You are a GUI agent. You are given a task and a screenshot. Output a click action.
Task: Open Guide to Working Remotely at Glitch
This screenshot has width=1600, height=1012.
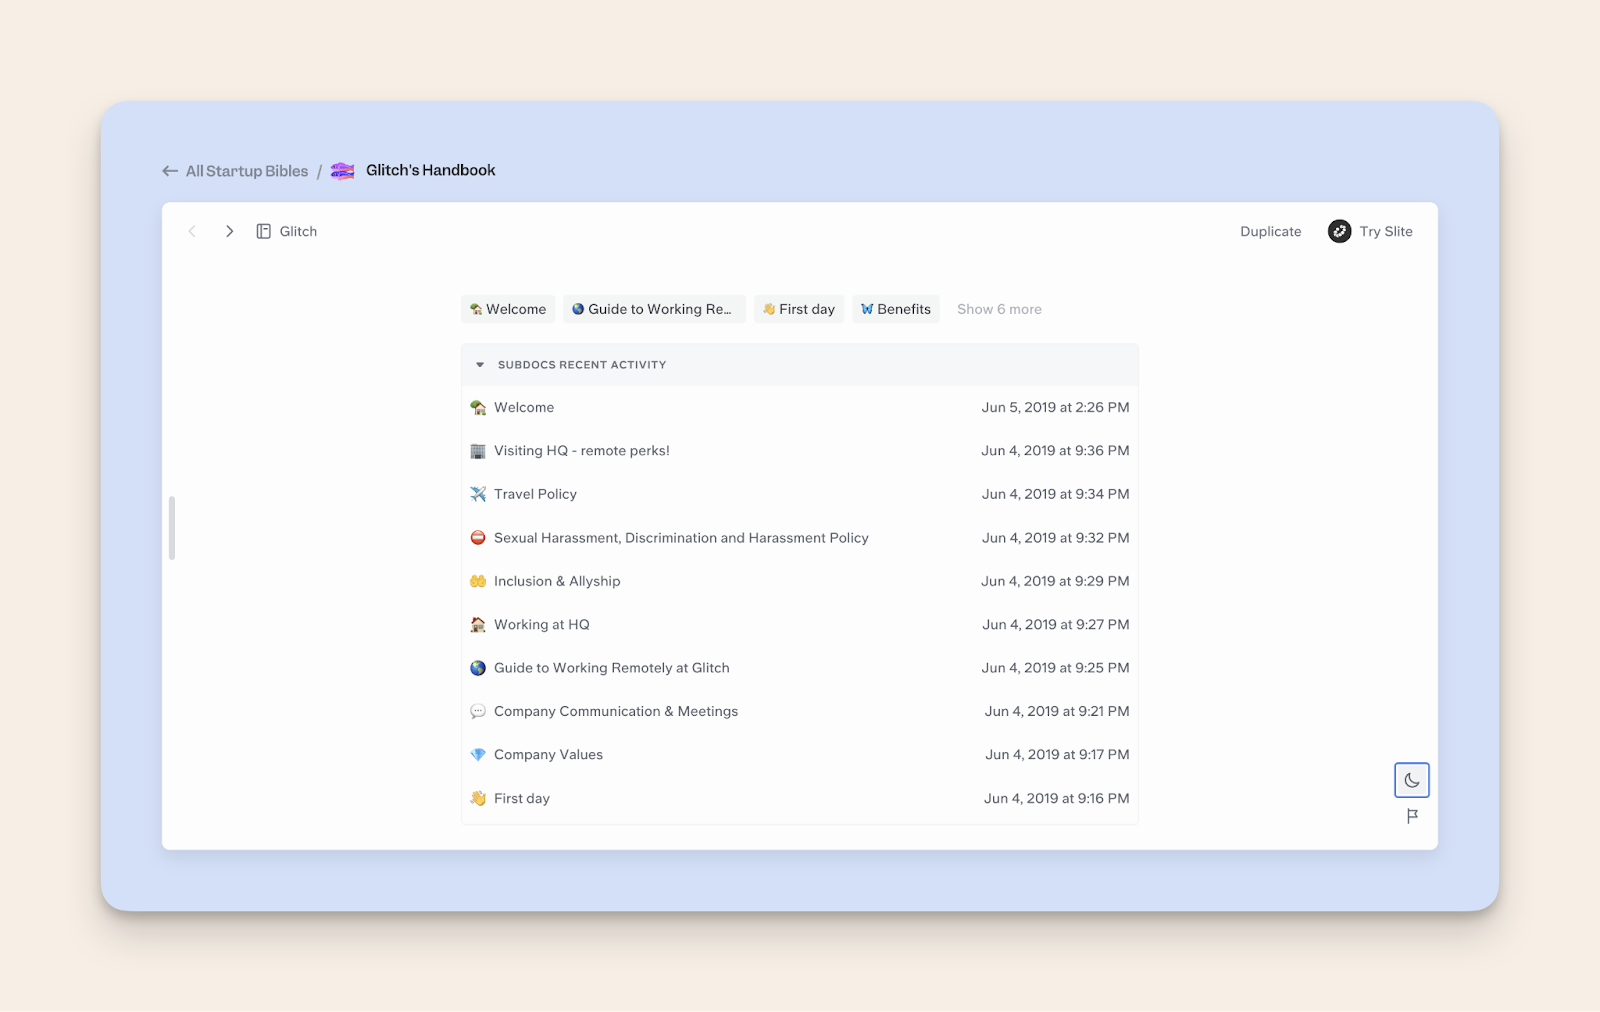tap(800, 668)
